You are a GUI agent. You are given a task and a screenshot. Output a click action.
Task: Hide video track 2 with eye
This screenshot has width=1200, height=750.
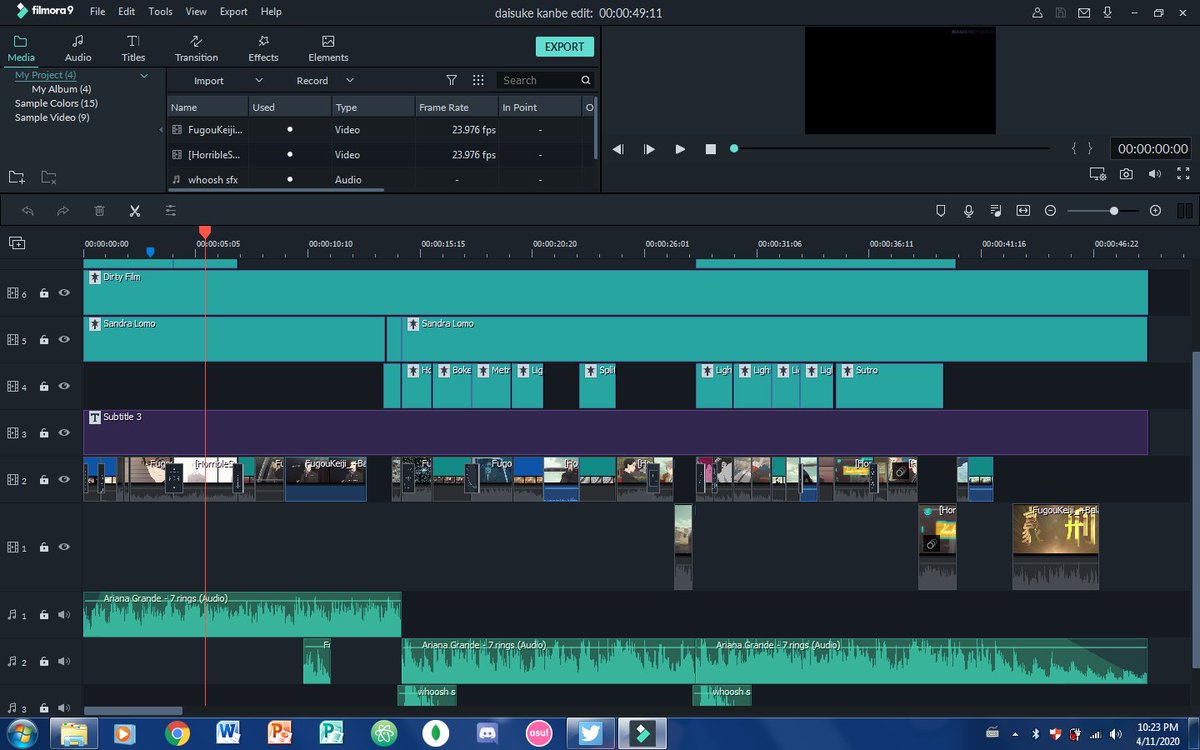[x=64, y=480]
